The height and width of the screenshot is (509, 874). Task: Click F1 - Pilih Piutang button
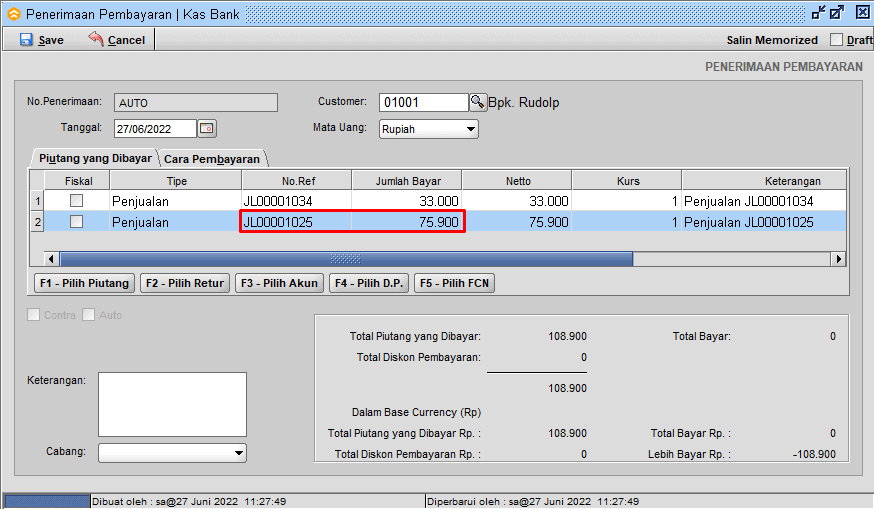pos(85,283)
